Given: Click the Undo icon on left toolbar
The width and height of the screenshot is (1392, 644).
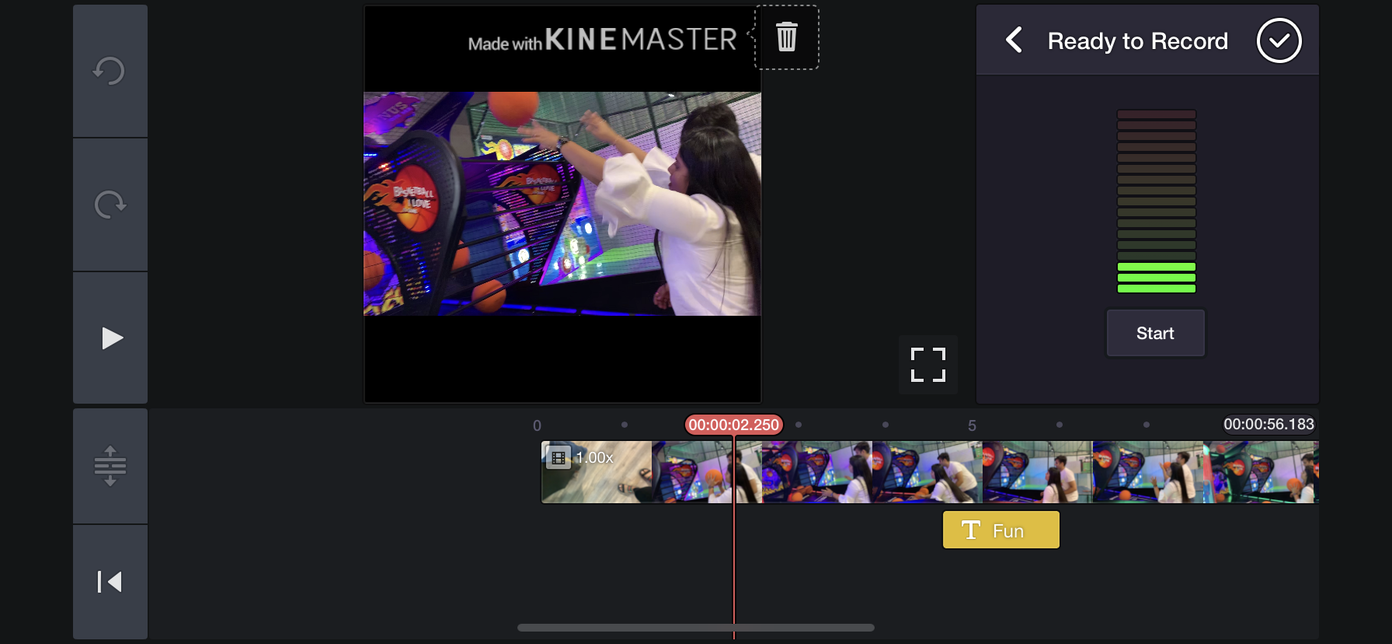Looking at the screenshot, I should pos(110,70).
